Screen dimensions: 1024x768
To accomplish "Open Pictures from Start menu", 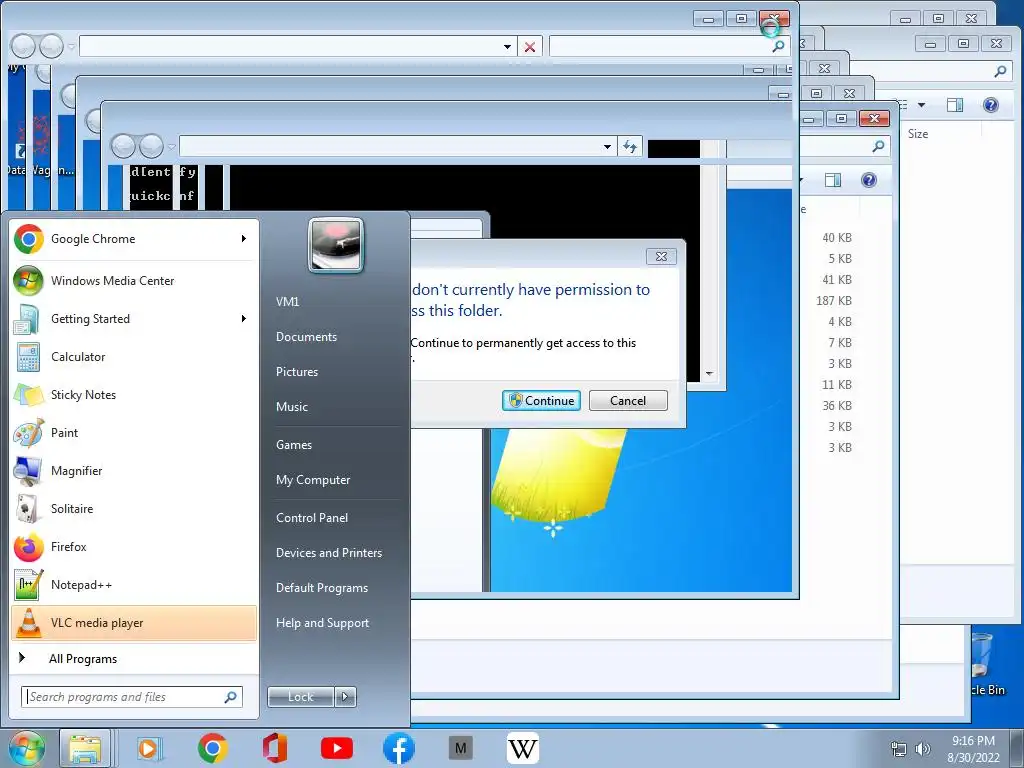I will pos(297,372).
